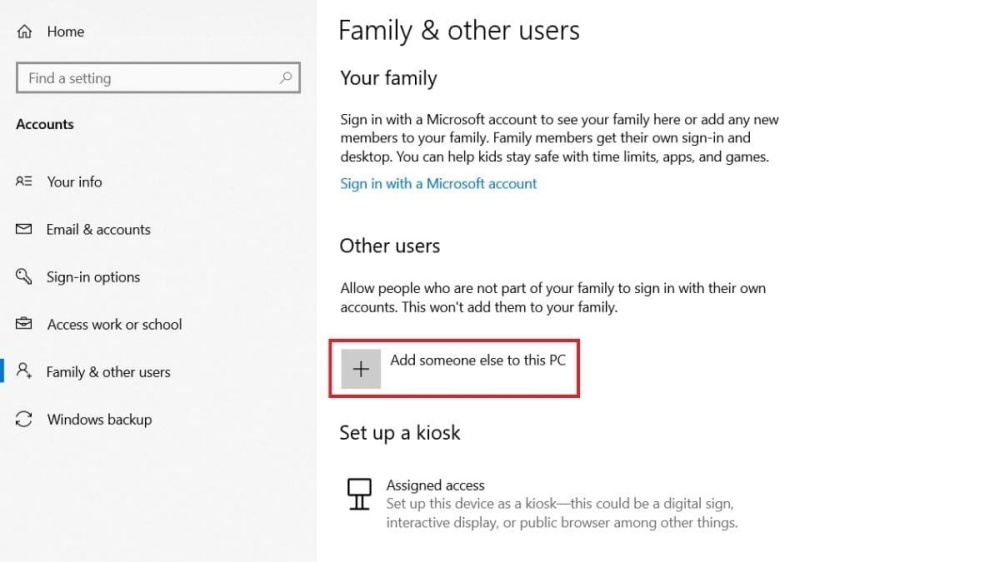Viewport: 1000px width, 562px height.
Task: Click the Access work or school briefcase icon
Action: [25, 324]
